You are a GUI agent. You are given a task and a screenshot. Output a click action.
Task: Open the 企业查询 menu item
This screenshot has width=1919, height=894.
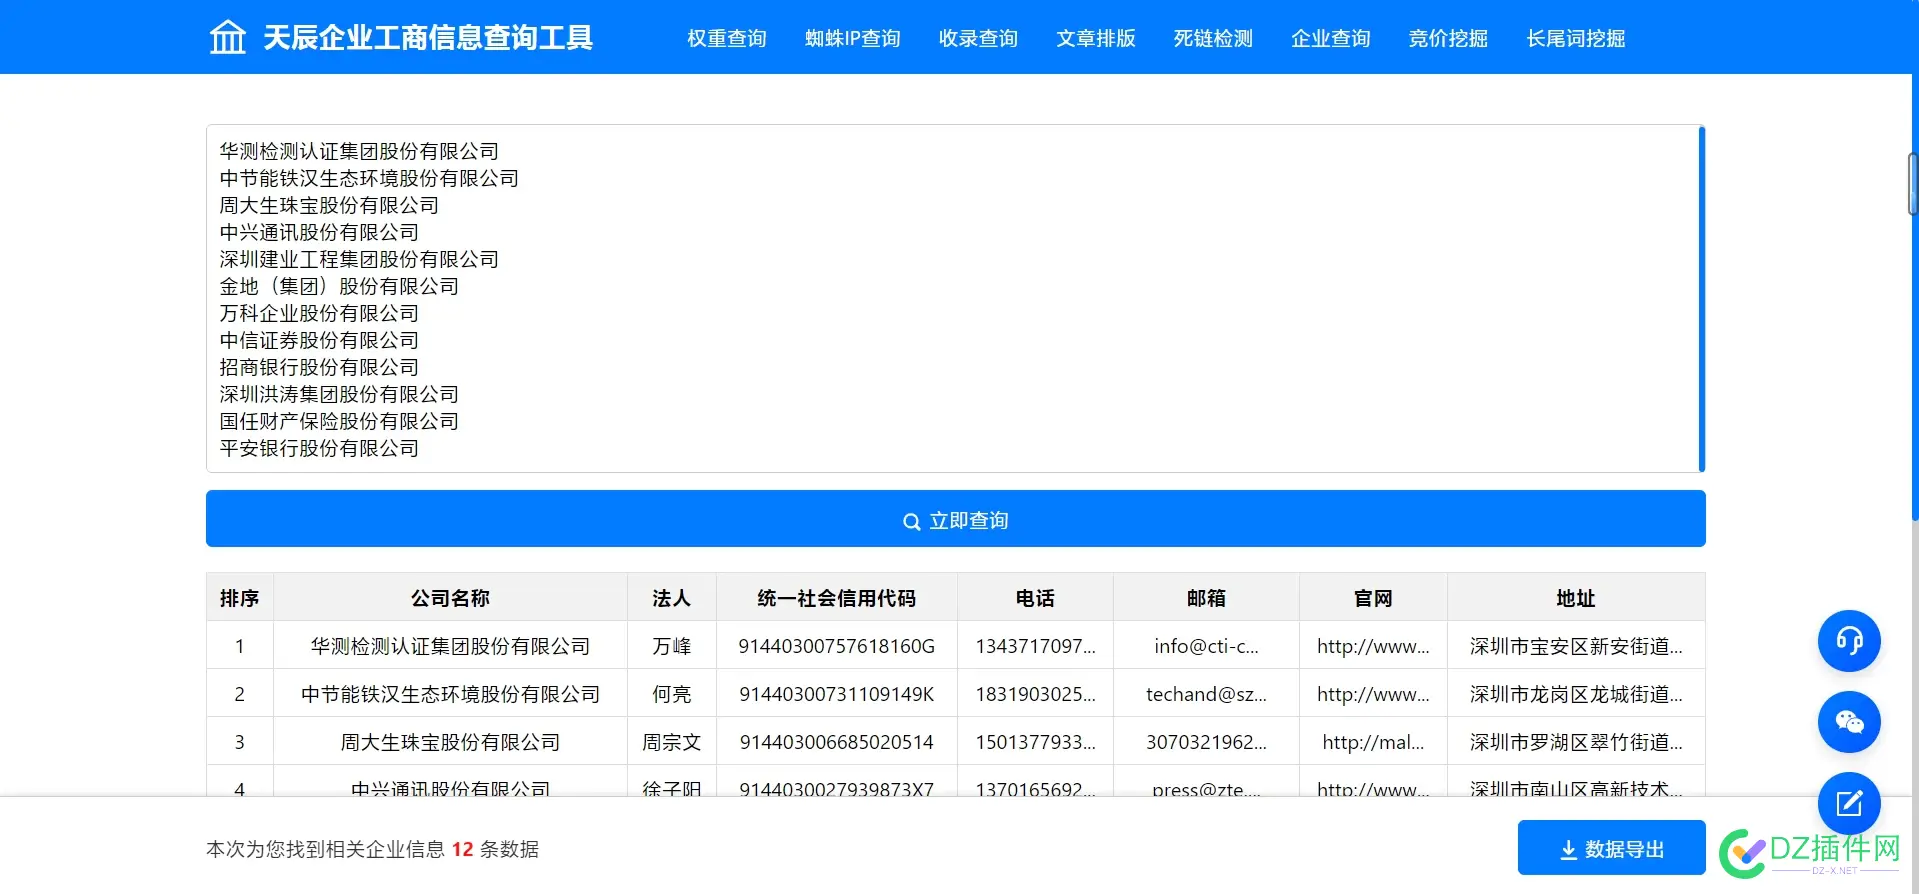pyautogui.click(x=1331, y=38)
